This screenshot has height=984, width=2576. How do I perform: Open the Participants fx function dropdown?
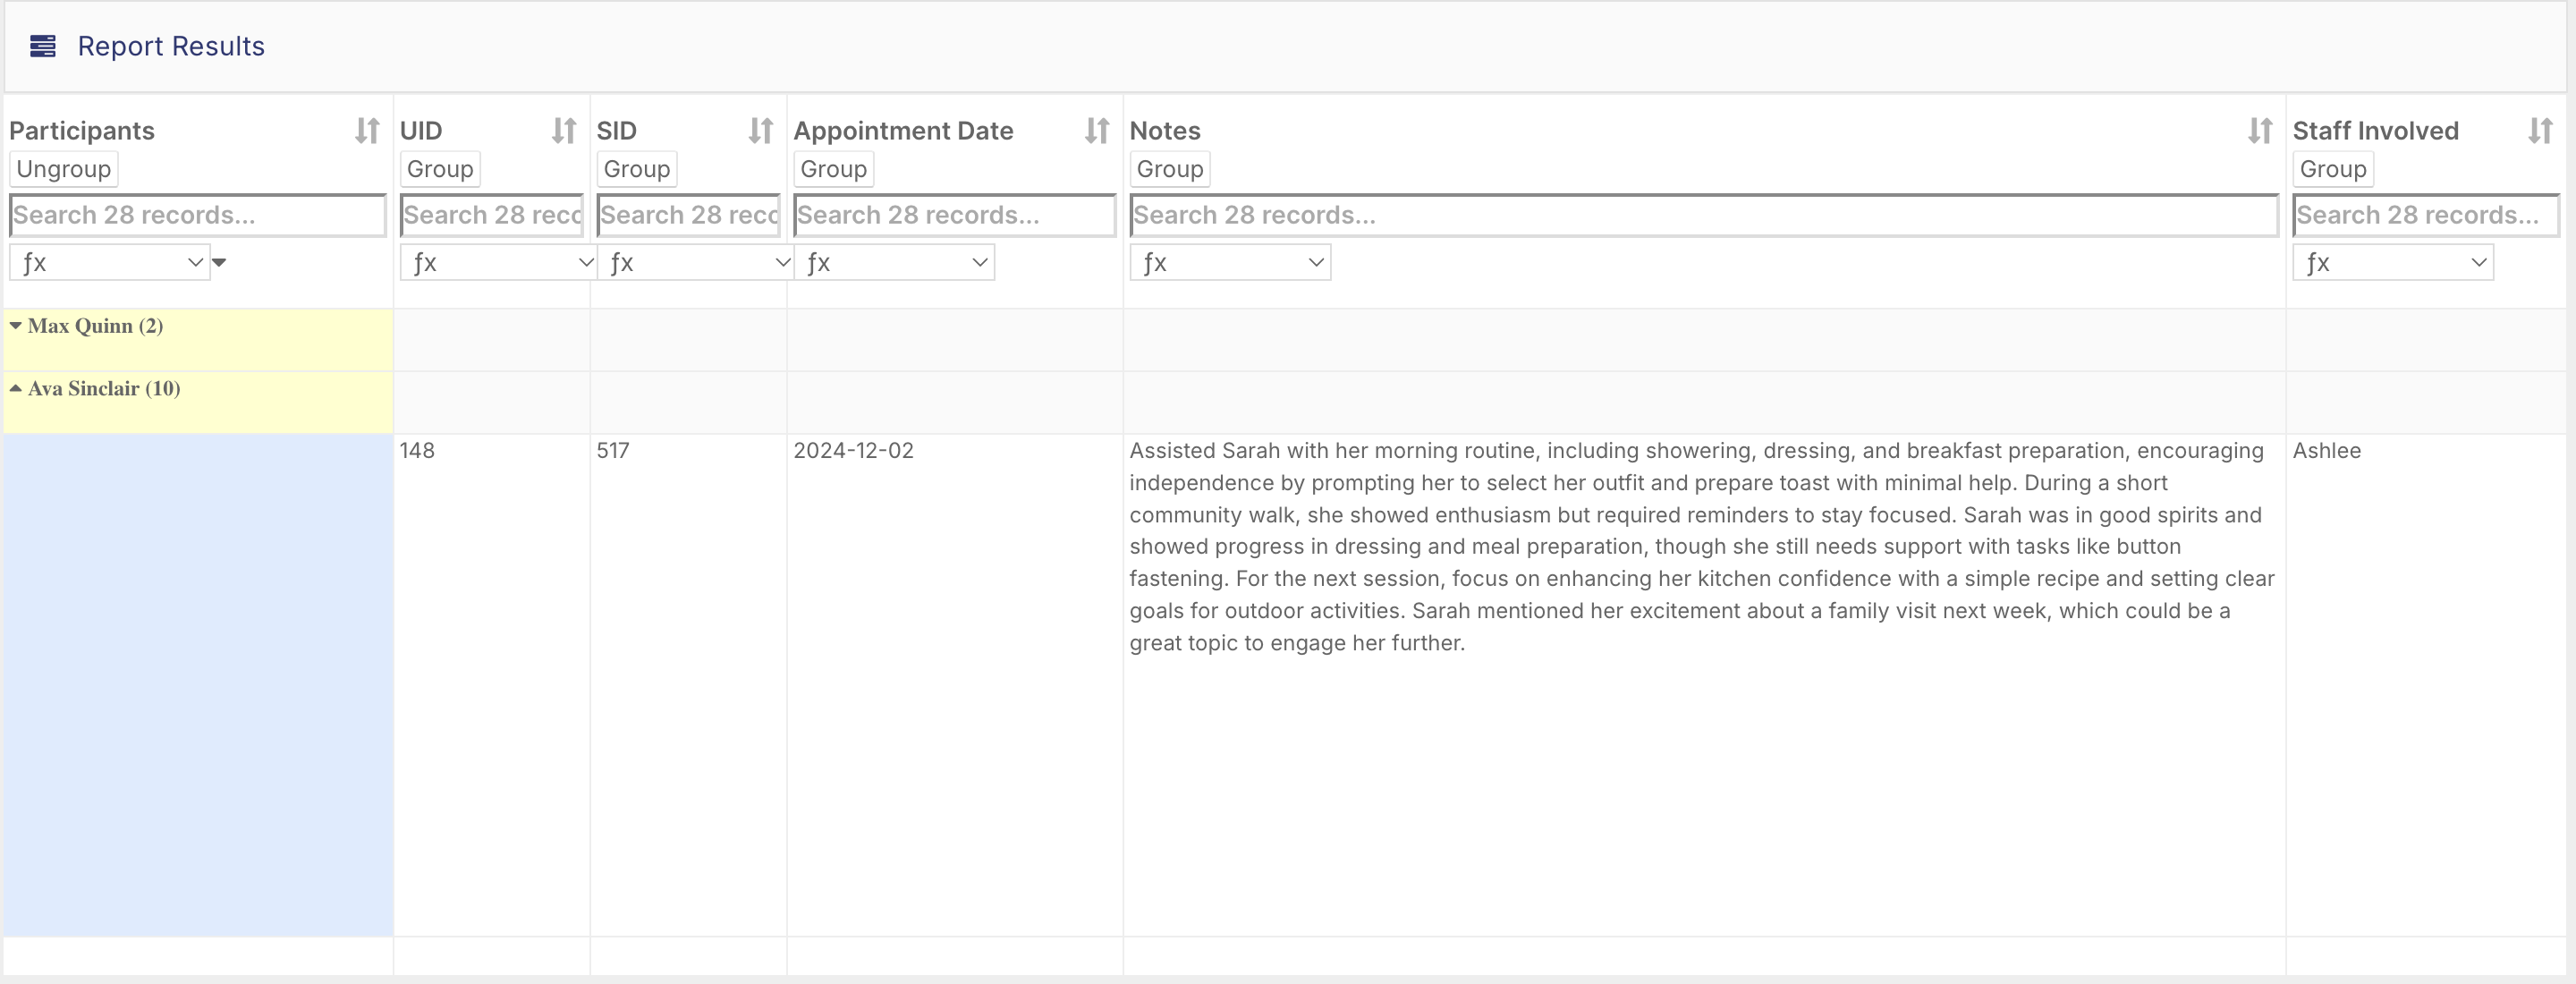point(110,263)
